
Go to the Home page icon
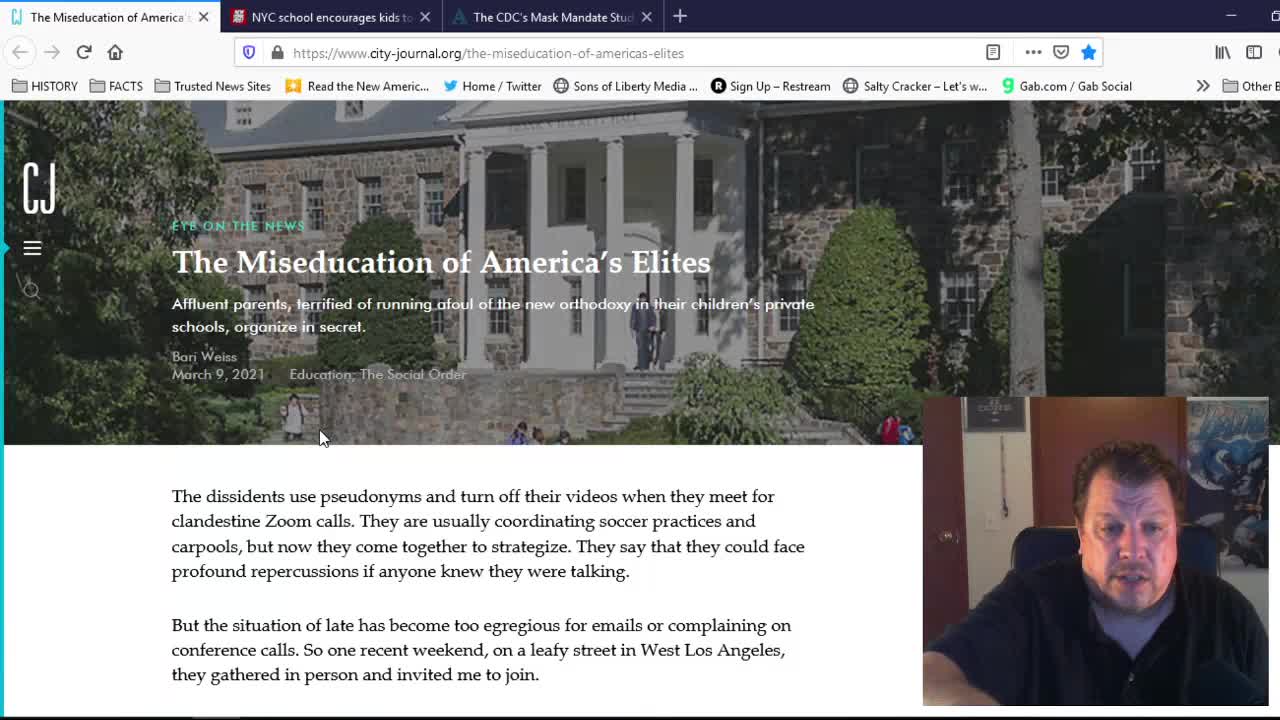pos(115,52)
